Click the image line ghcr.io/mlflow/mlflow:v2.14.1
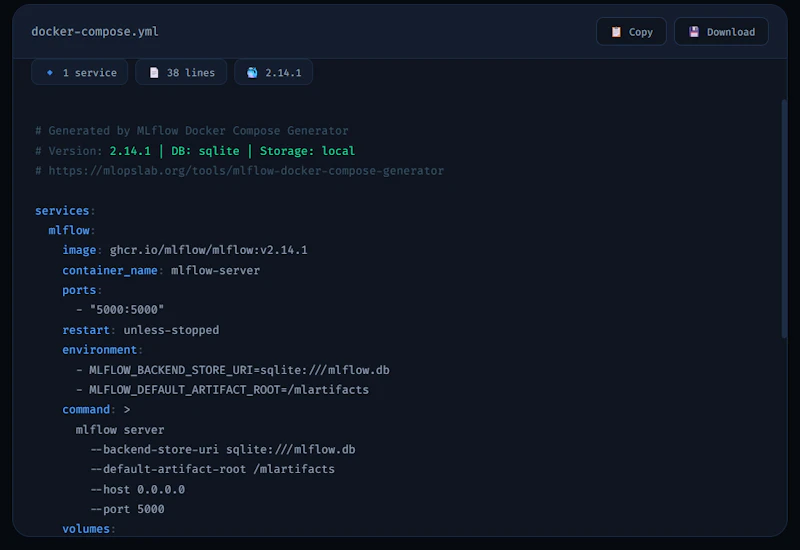 [185, 250]
